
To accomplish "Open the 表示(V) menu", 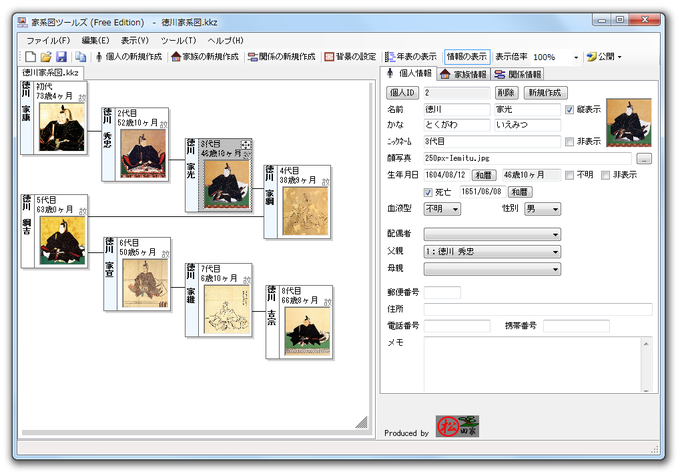I will tap(135, 40).
